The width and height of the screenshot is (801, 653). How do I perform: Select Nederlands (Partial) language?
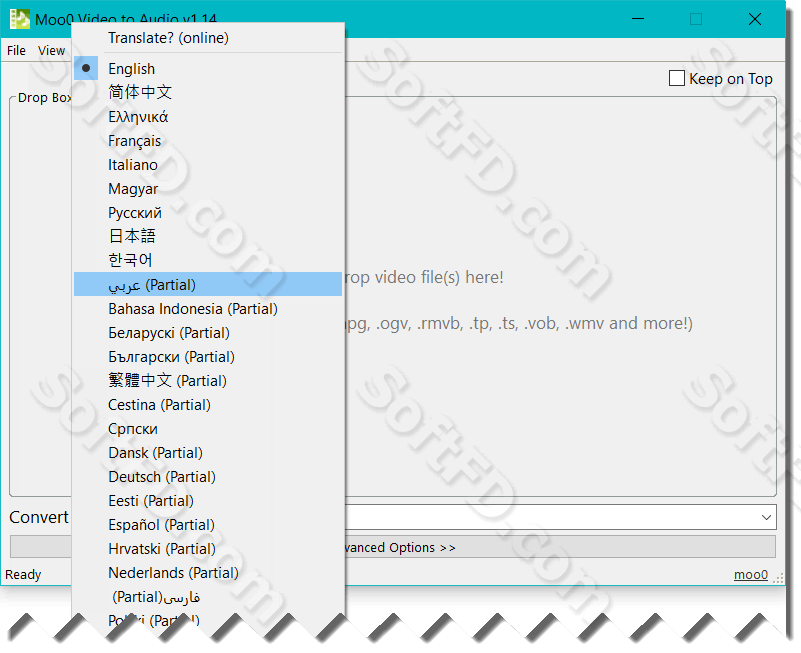click(x=208, y=572)
